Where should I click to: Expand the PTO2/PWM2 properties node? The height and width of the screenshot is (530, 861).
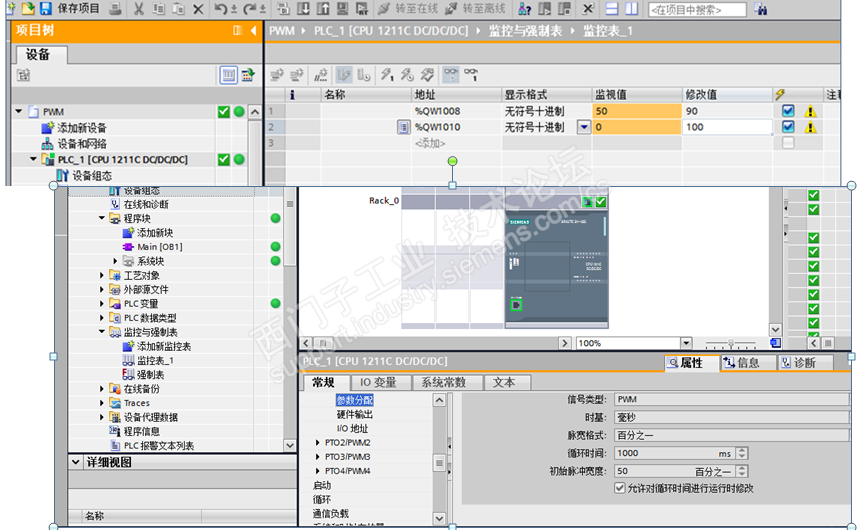[317, 442]
